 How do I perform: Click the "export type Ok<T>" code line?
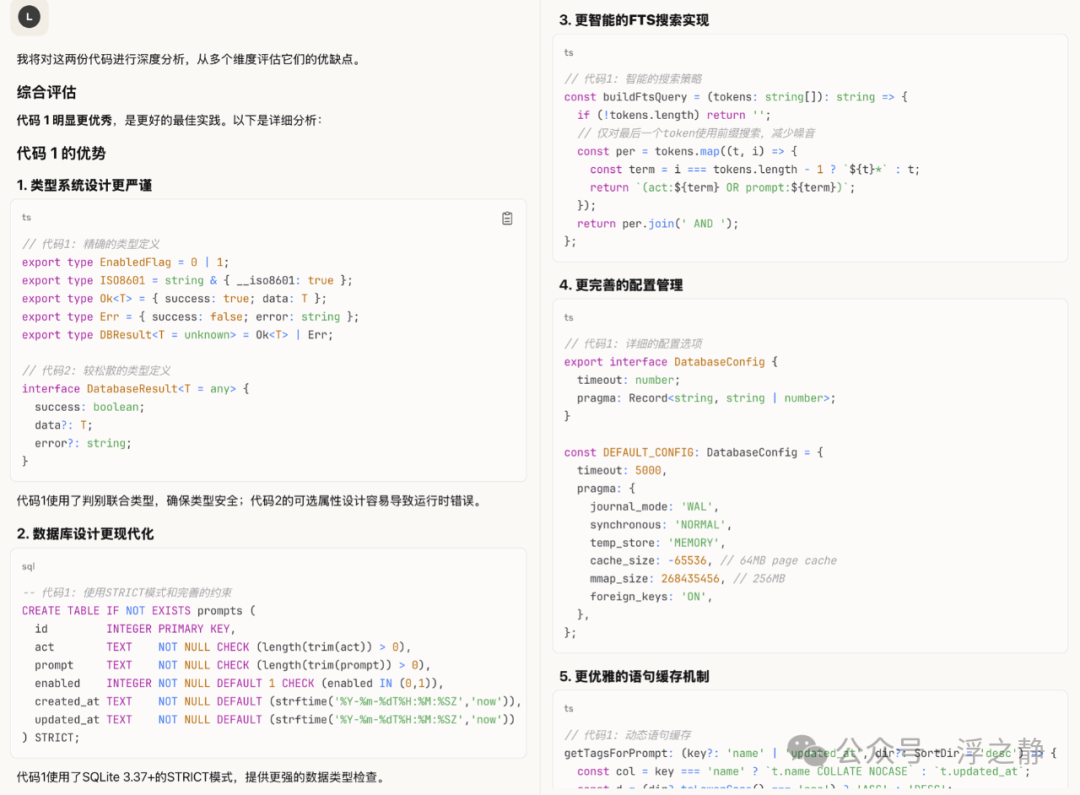pos(174,298)
